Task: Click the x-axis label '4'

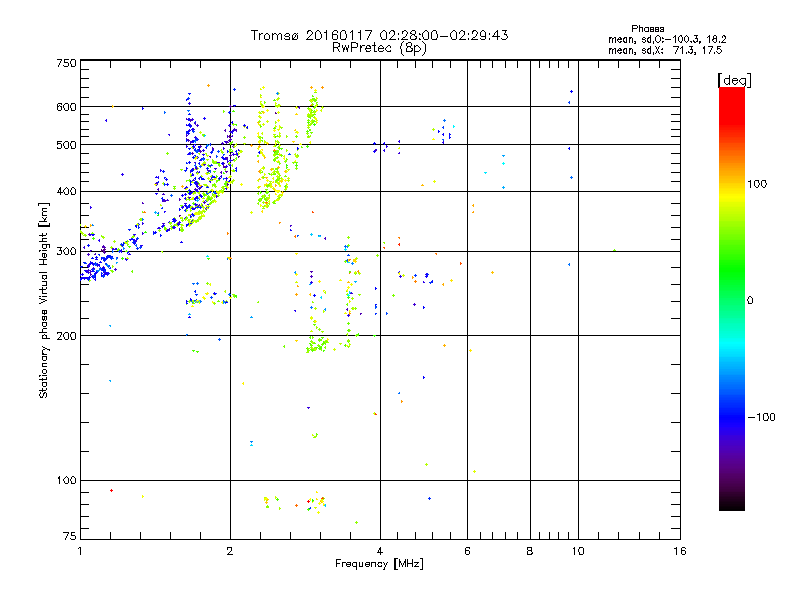Action: [x=380, y=551]
